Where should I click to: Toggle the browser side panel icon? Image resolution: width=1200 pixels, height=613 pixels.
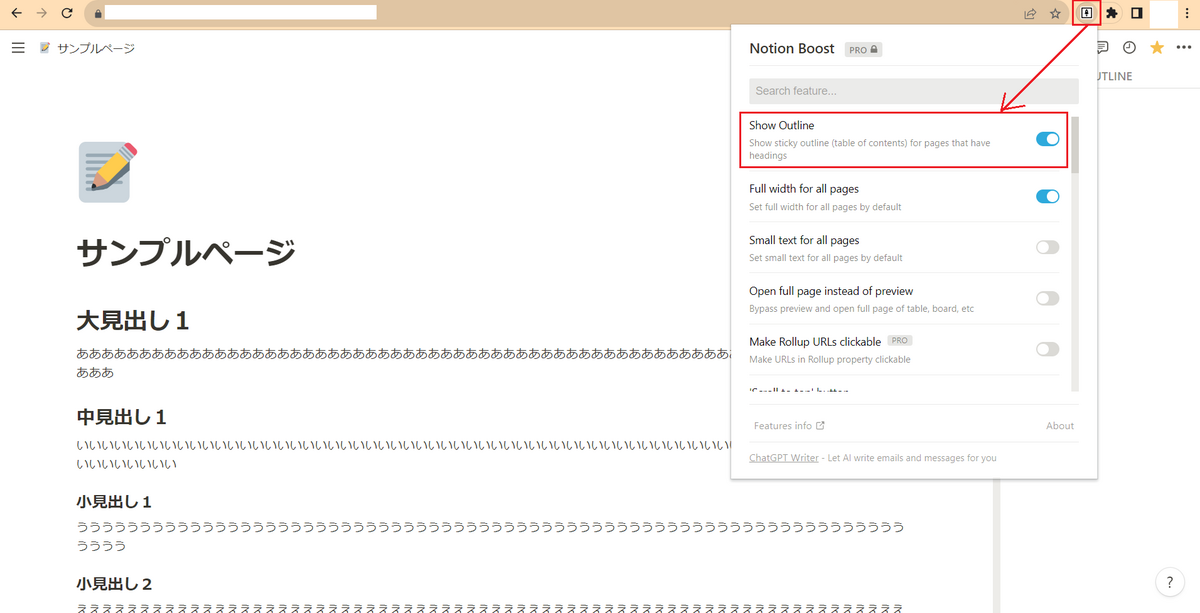pyautogui.click(x=1137, y=13)
